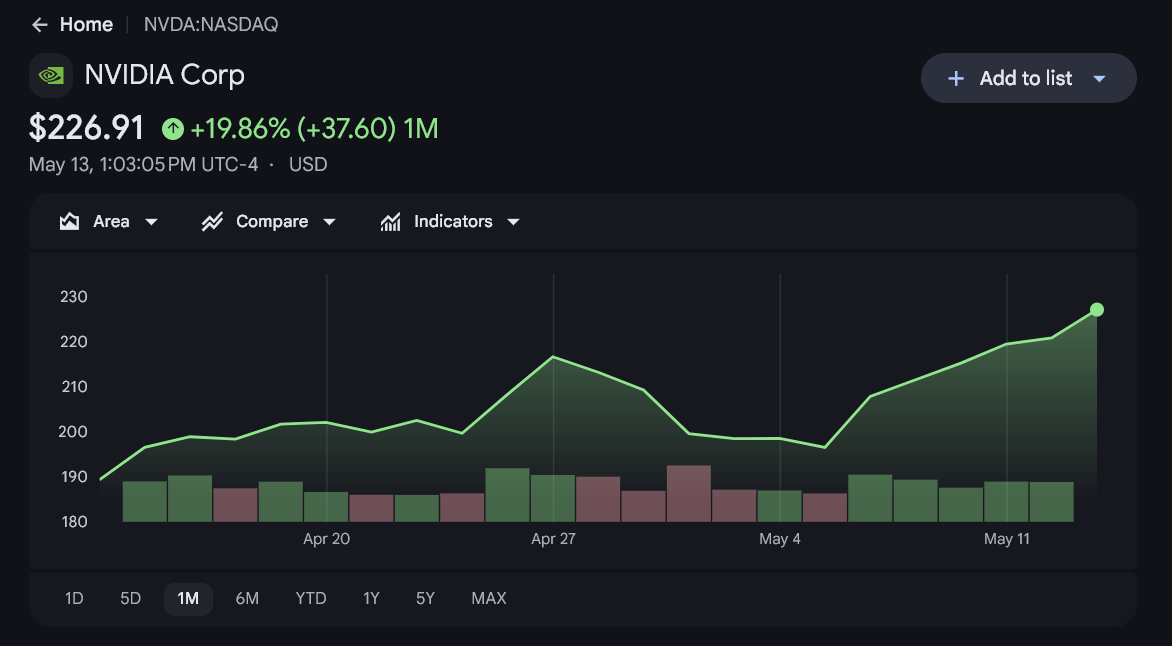Click the May 4 x-axis date label

tap(780, 539)
